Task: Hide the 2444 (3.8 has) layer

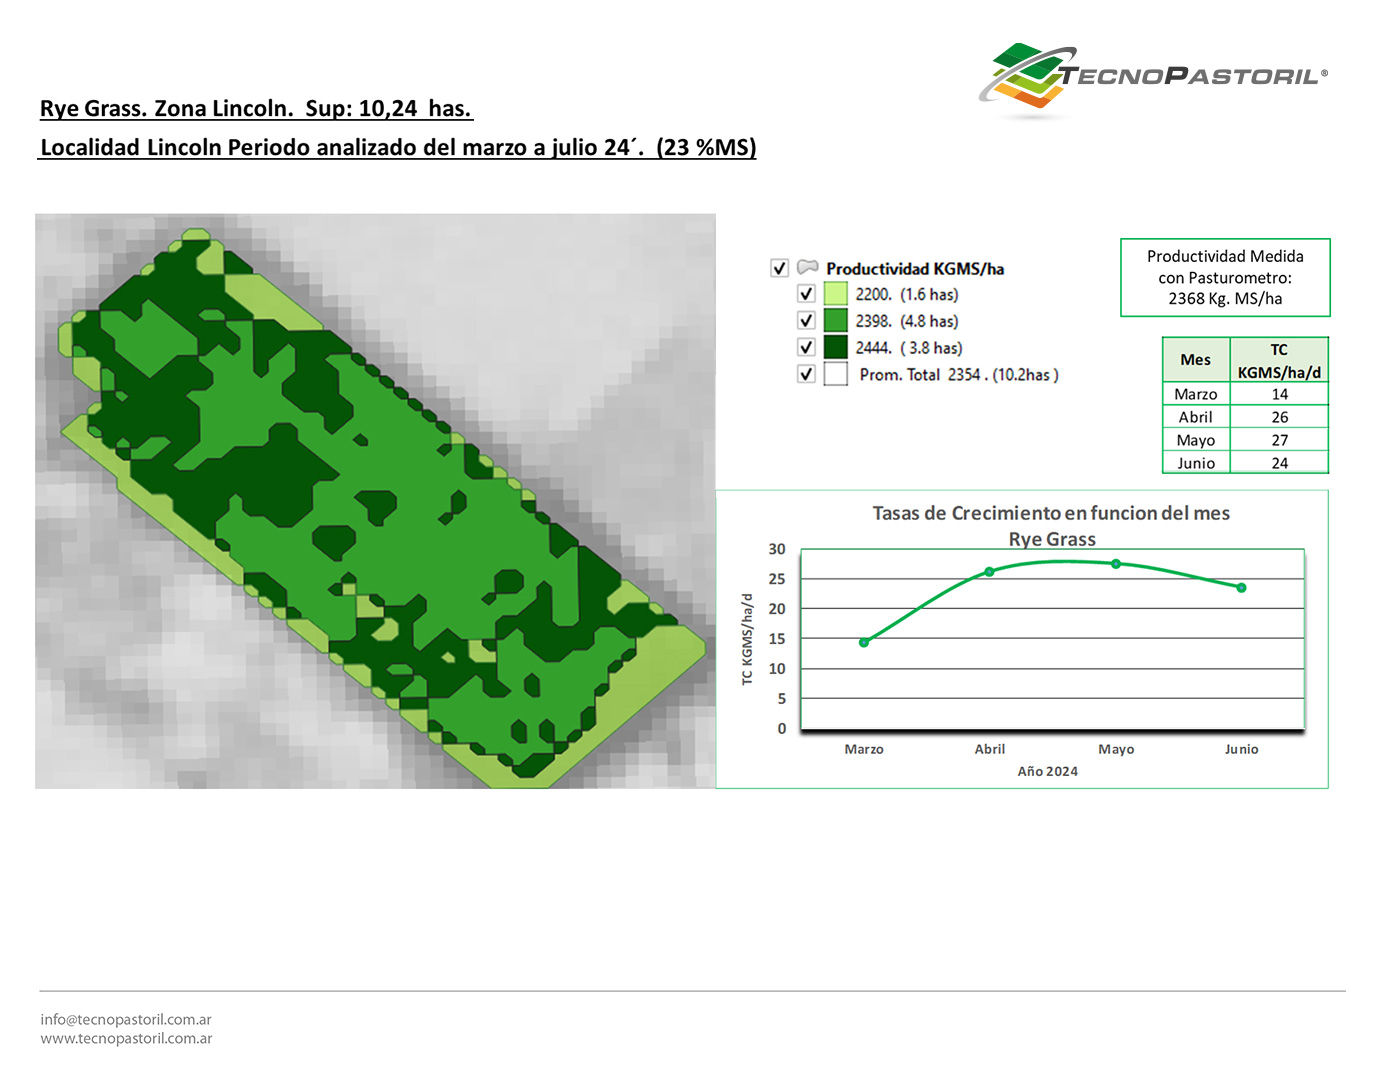Action: (806, 347)
